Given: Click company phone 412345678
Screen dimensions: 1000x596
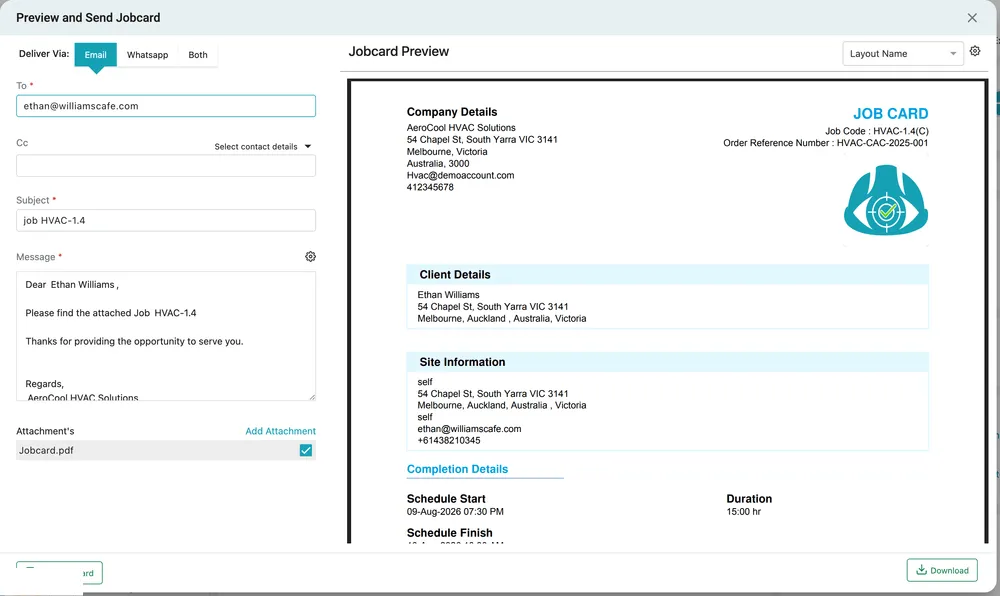Looking at the screenshot, I should [430, 187].
